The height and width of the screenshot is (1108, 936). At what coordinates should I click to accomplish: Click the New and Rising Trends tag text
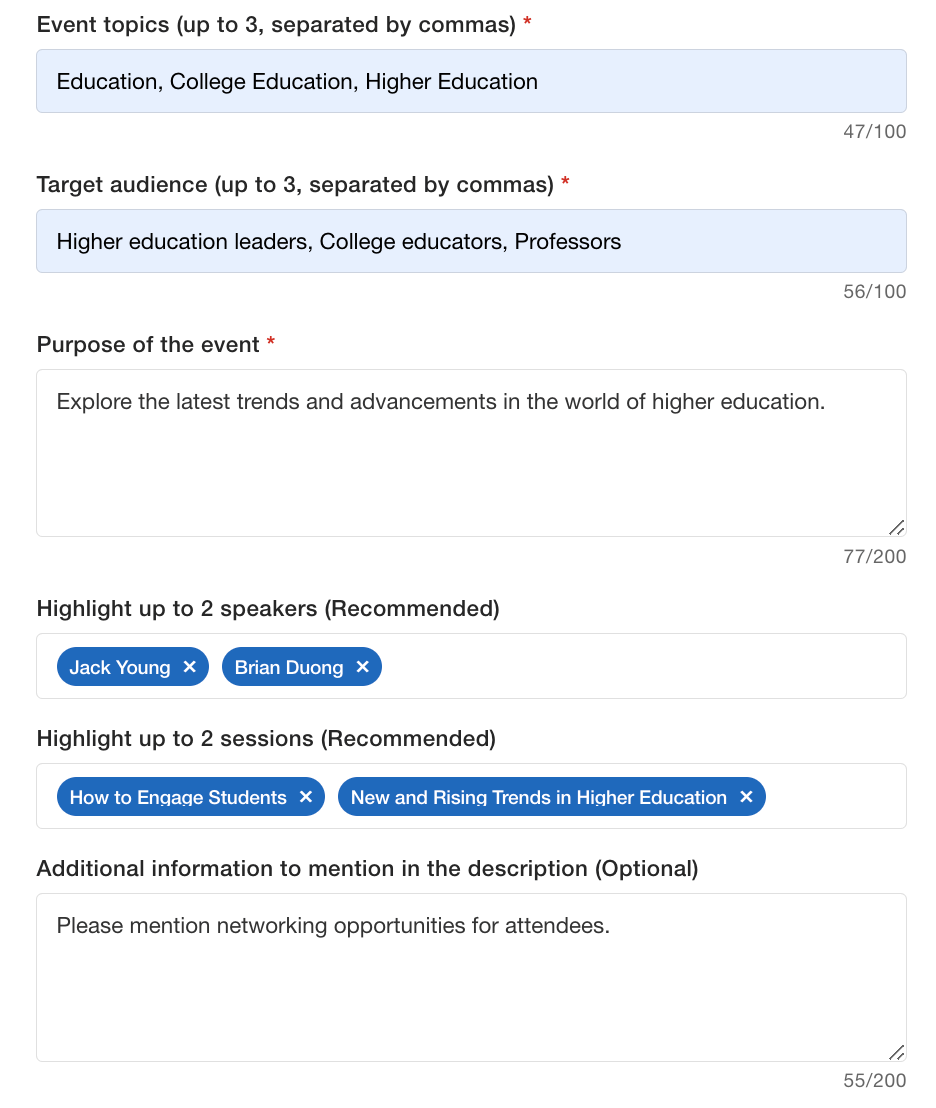pyautogui.click(x=538, y=797)
